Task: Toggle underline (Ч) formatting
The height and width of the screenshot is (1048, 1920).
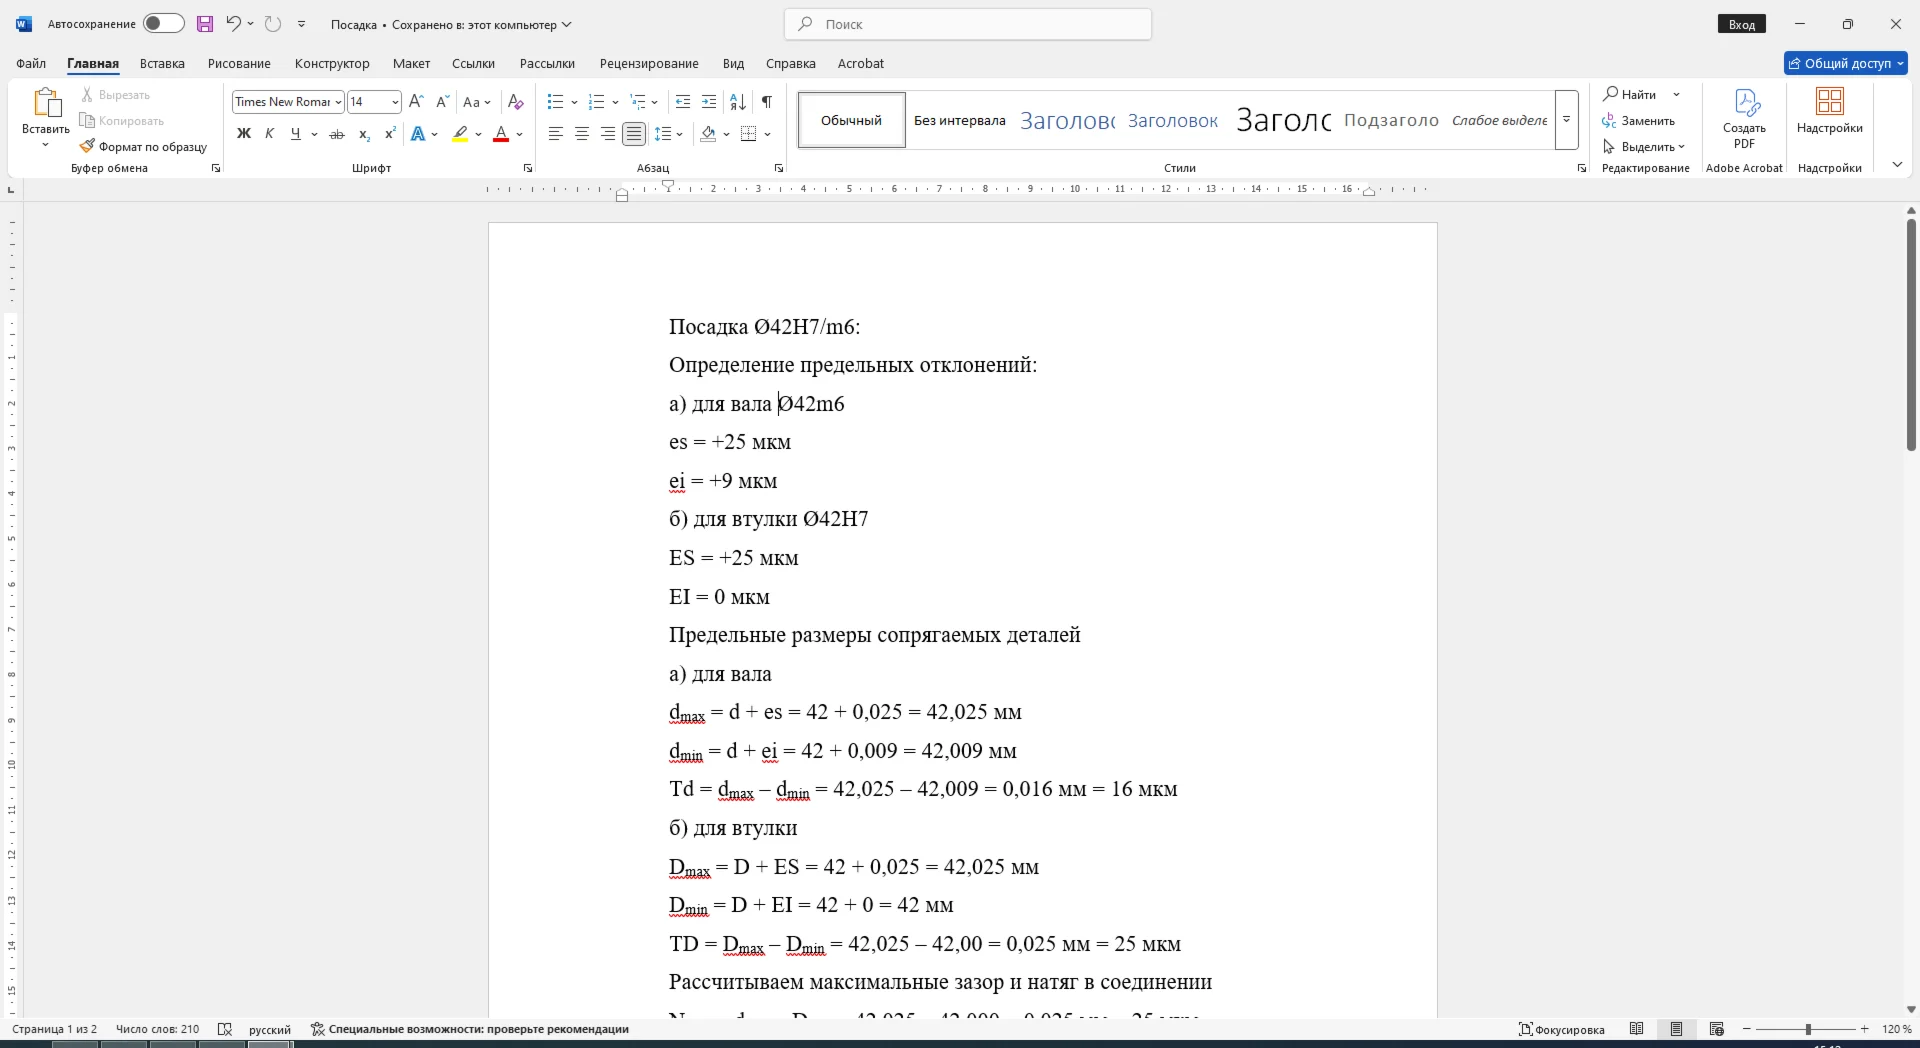Action: coord(295,134)
